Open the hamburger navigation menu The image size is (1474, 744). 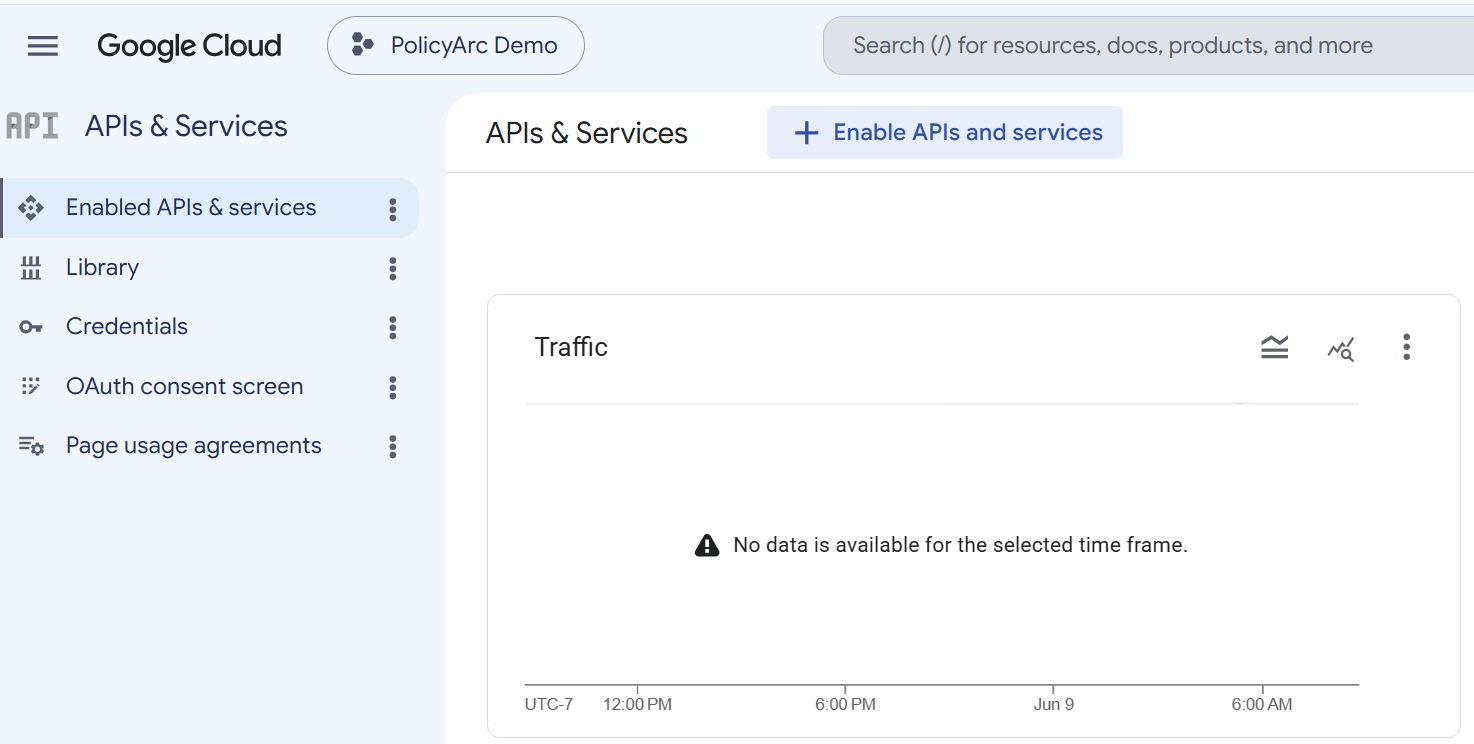click(x=42, y=46)
